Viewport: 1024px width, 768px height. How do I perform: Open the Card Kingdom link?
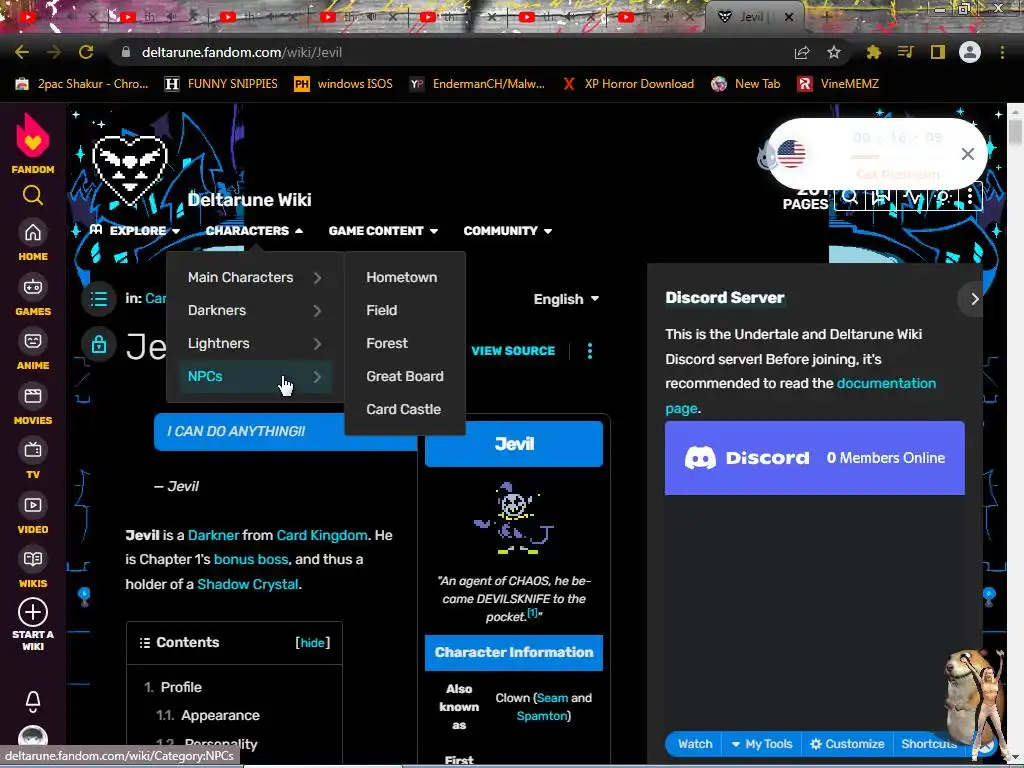[322, 536]
